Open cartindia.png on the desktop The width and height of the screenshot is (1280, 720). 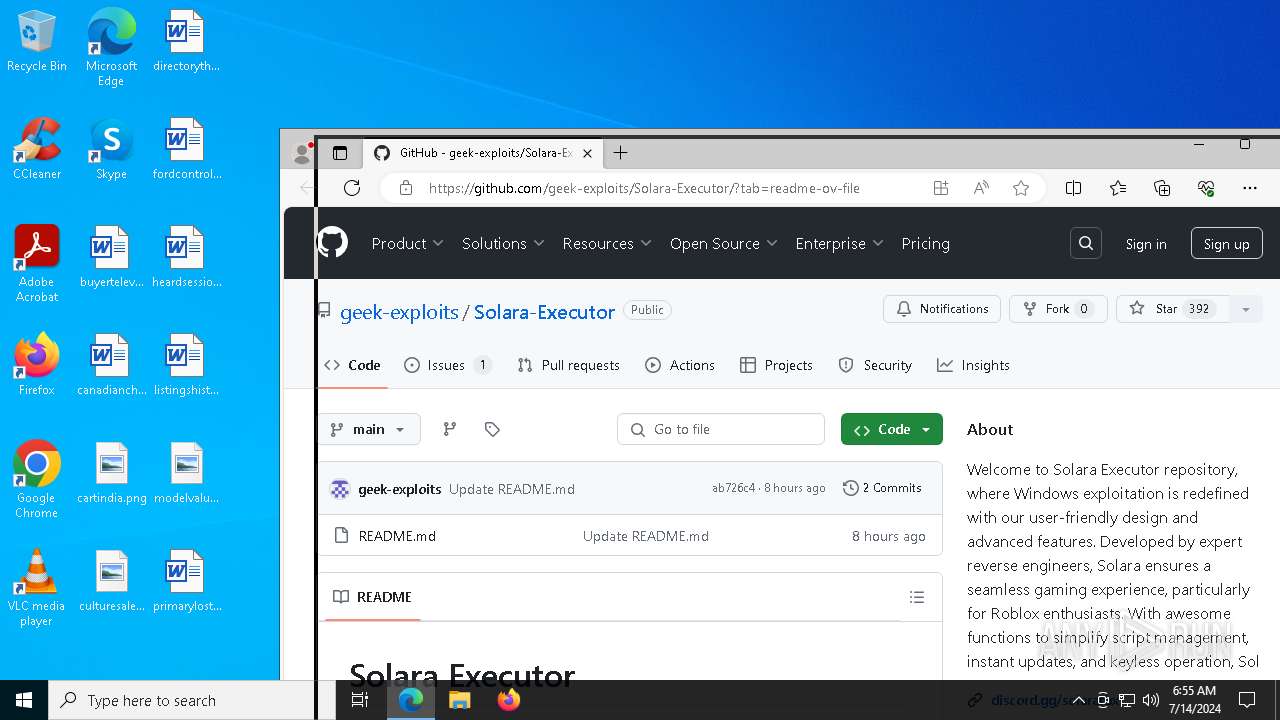[x=112, y=473]
